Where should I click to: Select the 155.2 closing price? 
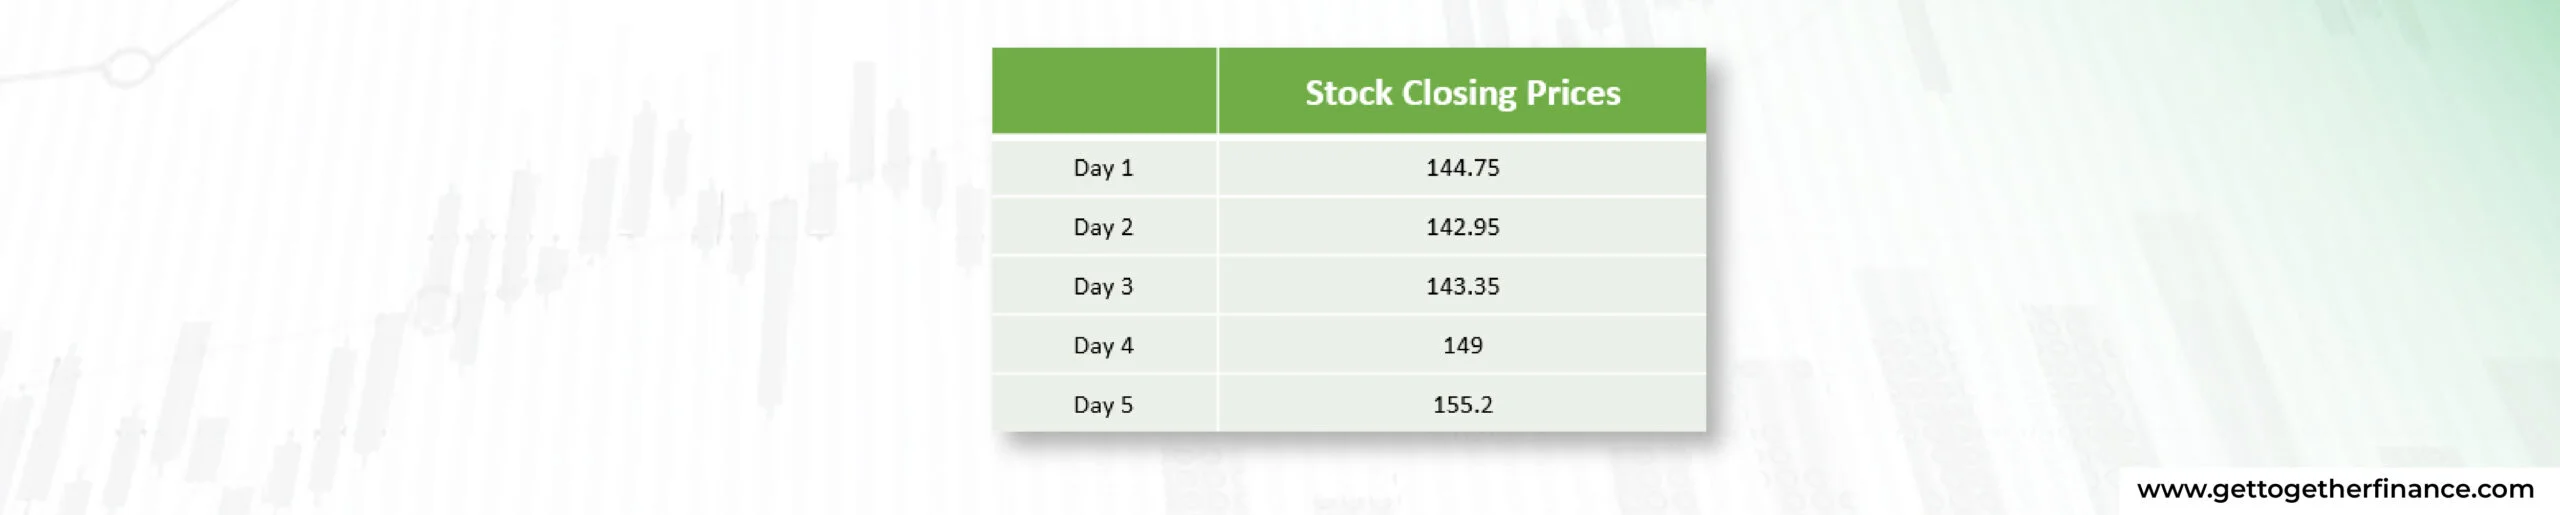click(1462, 404)
